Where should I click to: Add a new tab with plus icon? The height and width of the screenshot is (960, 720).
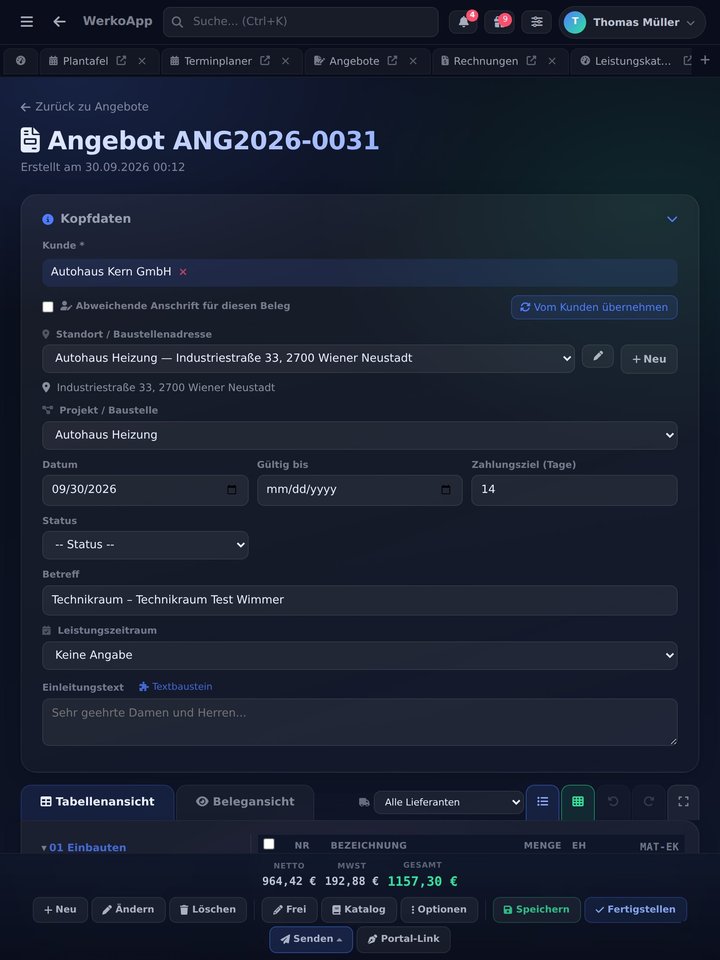(705, 60)
